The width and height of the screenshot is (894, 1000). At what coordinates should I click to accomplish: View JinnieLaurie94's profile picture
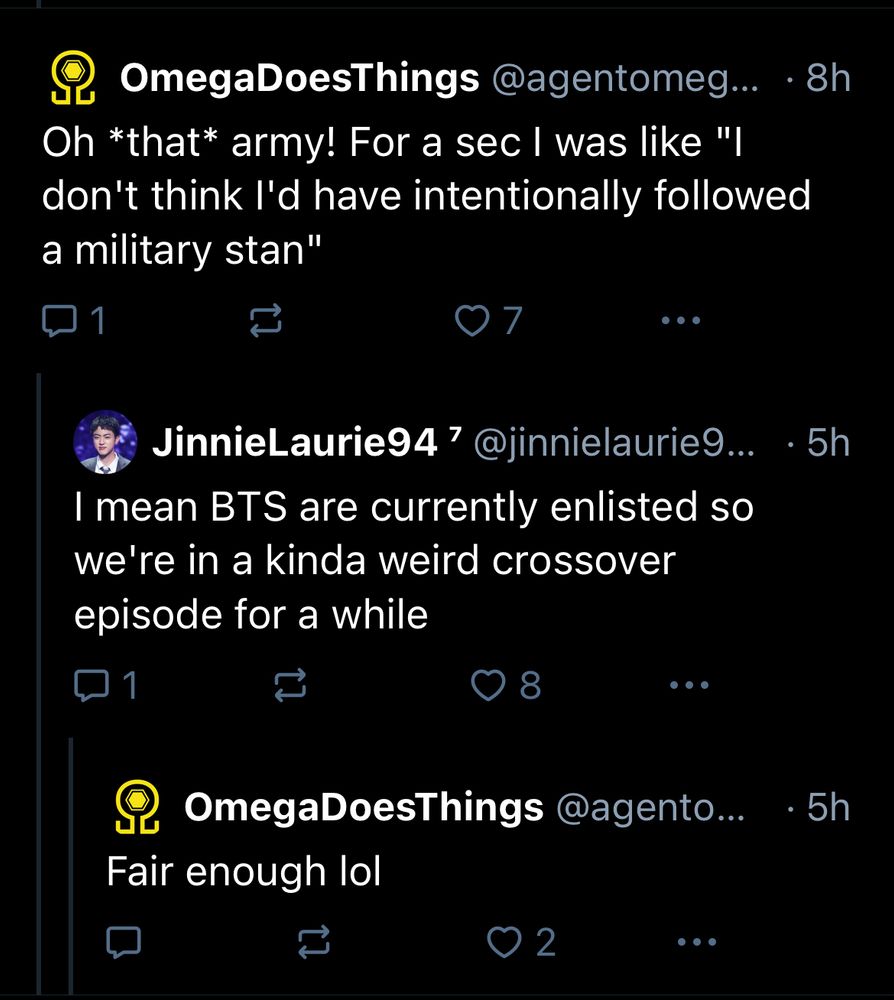click(x=105, y=441)
